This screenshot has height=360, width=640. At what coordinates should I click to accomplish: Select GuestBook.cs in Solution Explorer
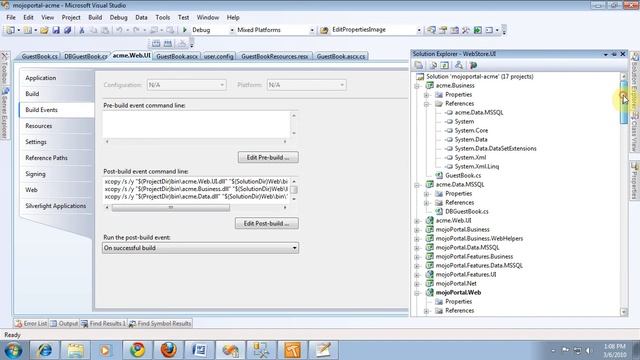pyautogui.click(x=463, y=176)
